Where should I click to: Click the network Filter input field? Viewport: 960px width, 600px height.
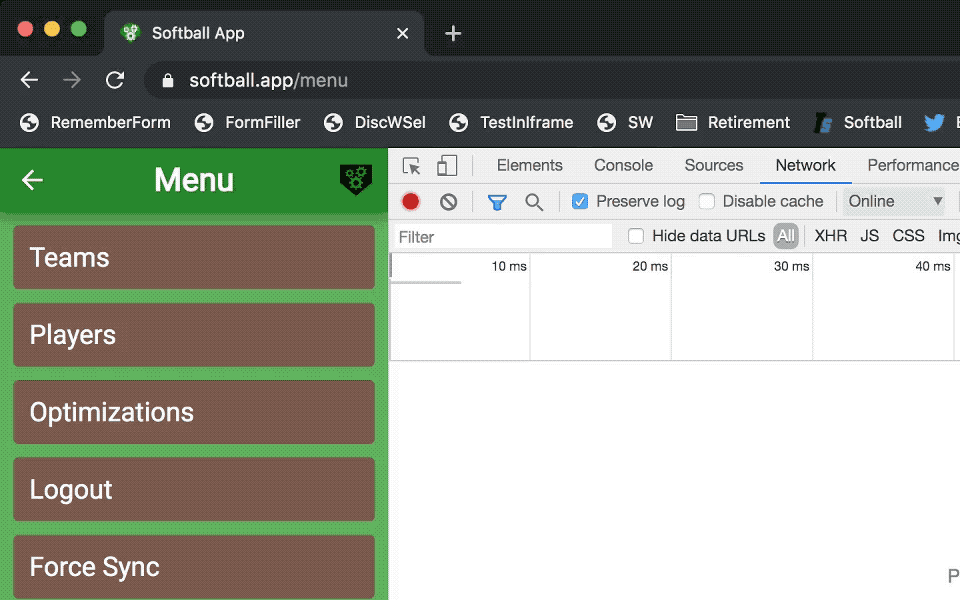click(x=502, y=237)
